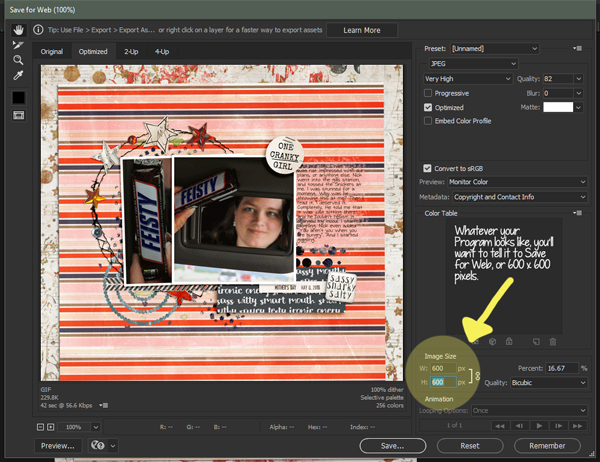Toggle the constrain proportions link icon
The height and width of the screenshot is (462, 600).
click(477, 376)
